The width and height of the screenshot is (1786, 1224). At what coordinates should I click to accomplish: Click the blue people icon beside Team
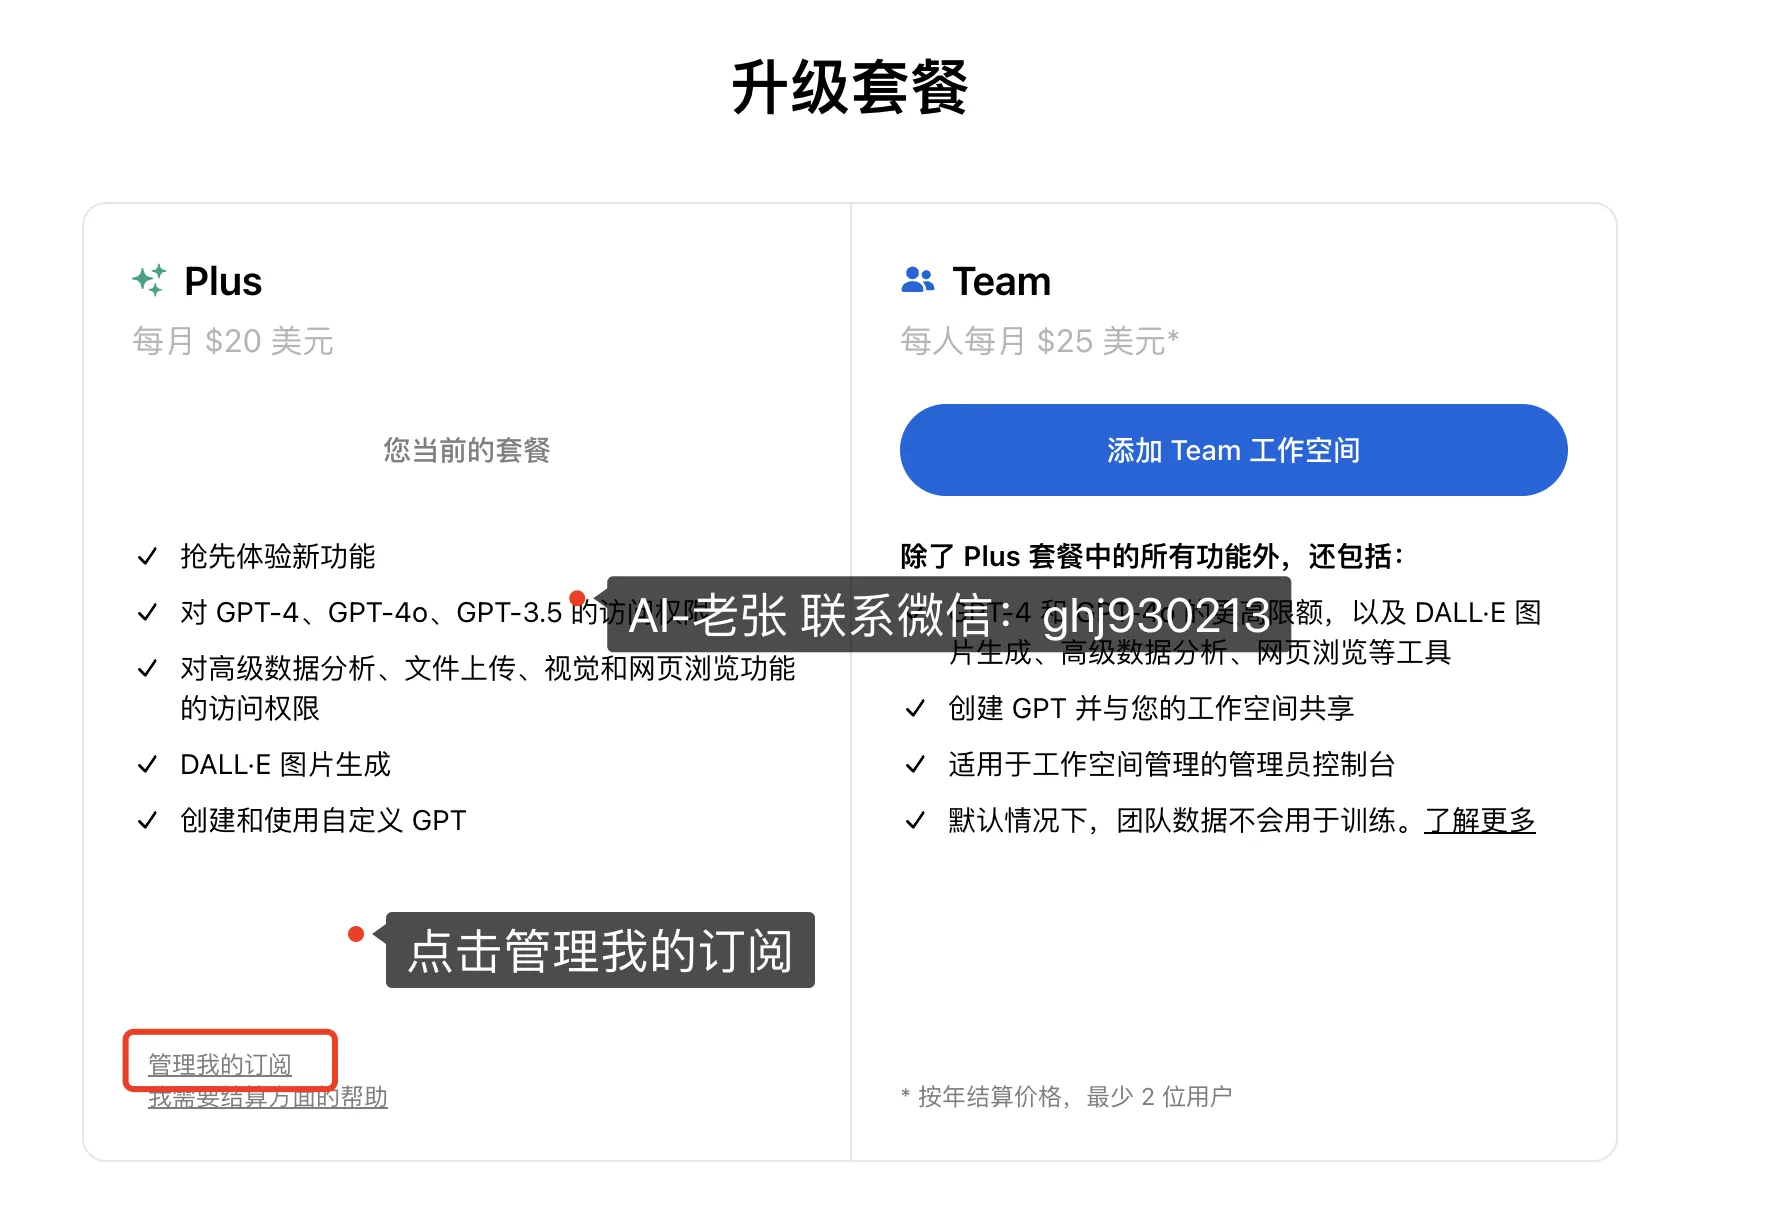tap(917, 280)
